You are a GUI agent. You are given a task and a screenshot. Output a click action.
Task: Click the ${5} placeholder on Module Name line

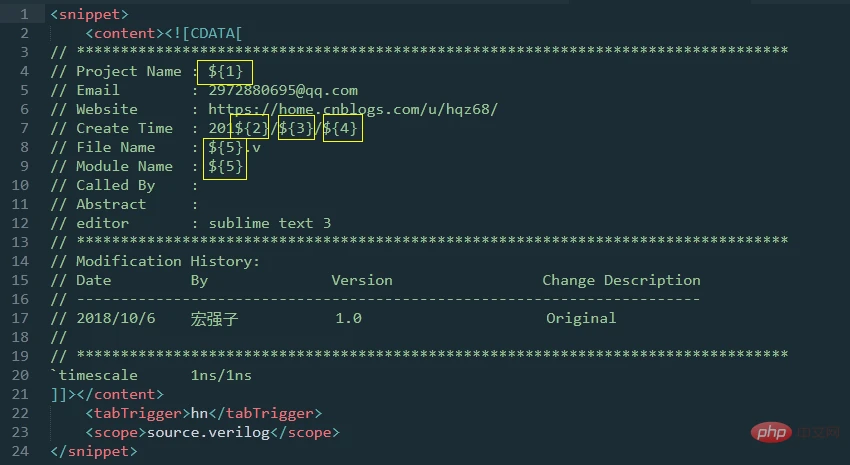click(x=226, y=166)
